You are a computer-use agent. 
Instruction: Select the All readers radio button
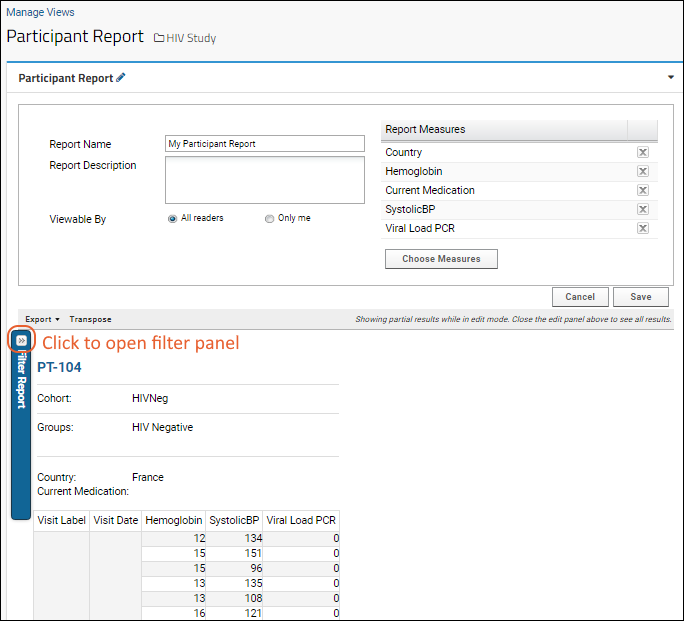coord(173,218)
